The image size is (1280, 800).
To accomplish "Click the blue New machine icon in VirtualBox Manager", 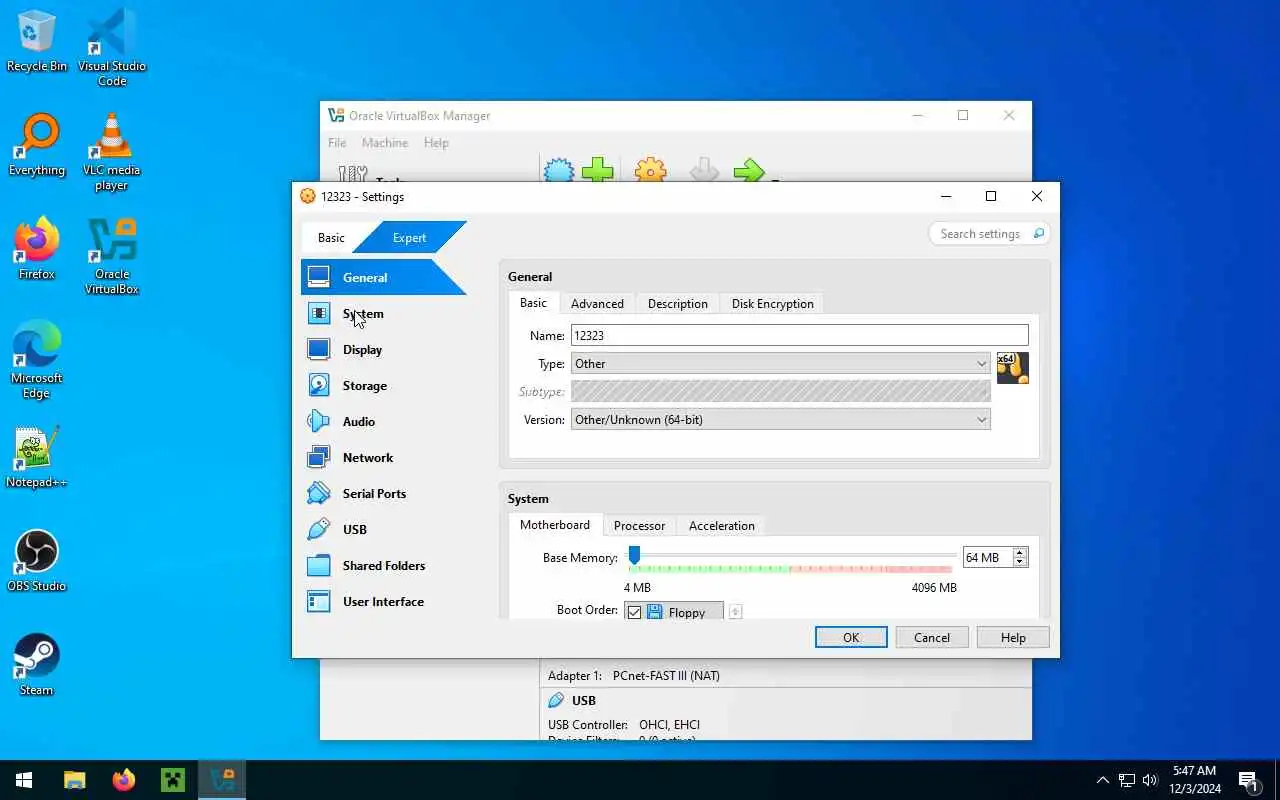I will [x=559, y=170].
